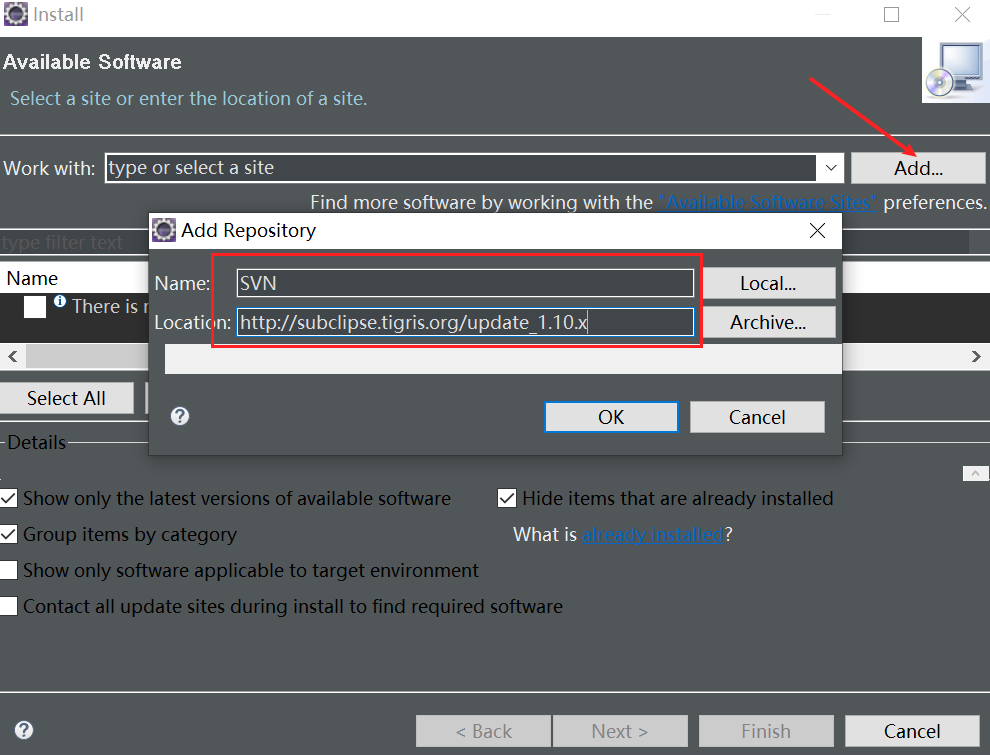Click the Add Repository dialog title icon
The width and height of the screenshot is (990, 755).
tap(163, 230)
